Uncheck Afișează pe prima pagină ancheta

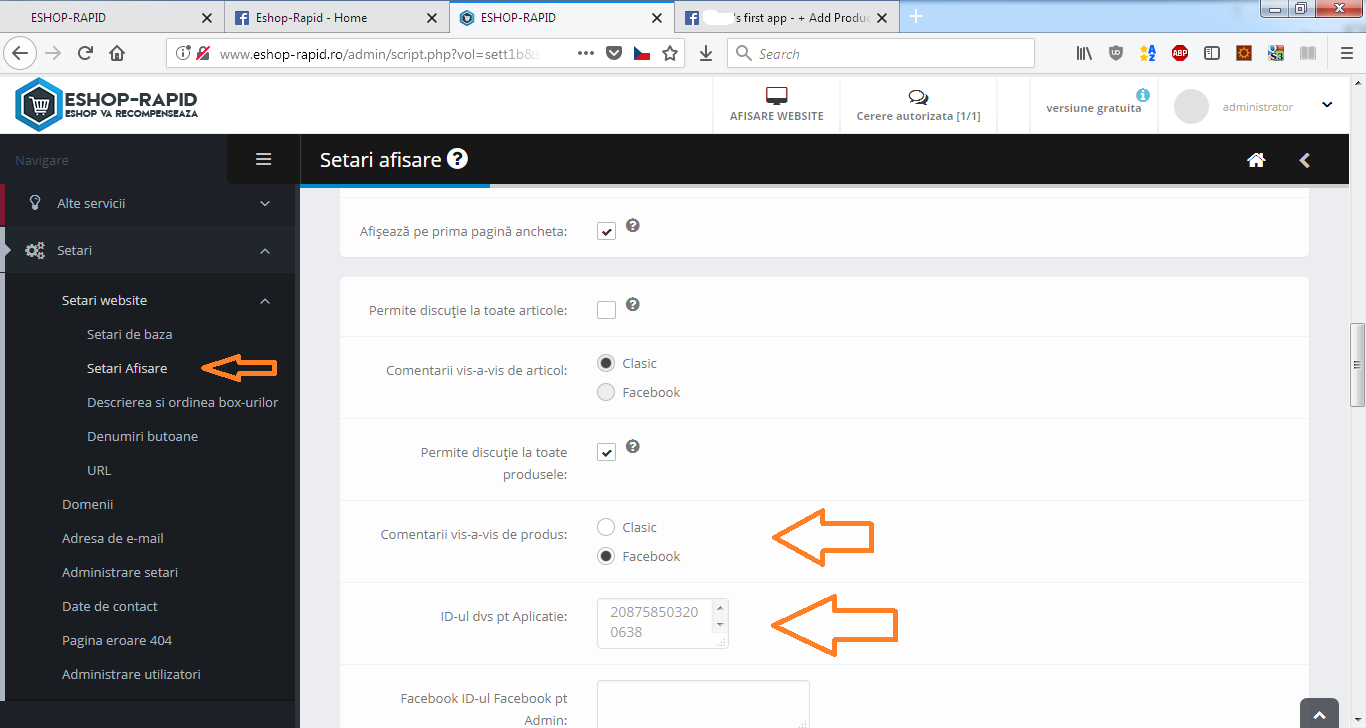pyautogui.click(x=606, y=231)
